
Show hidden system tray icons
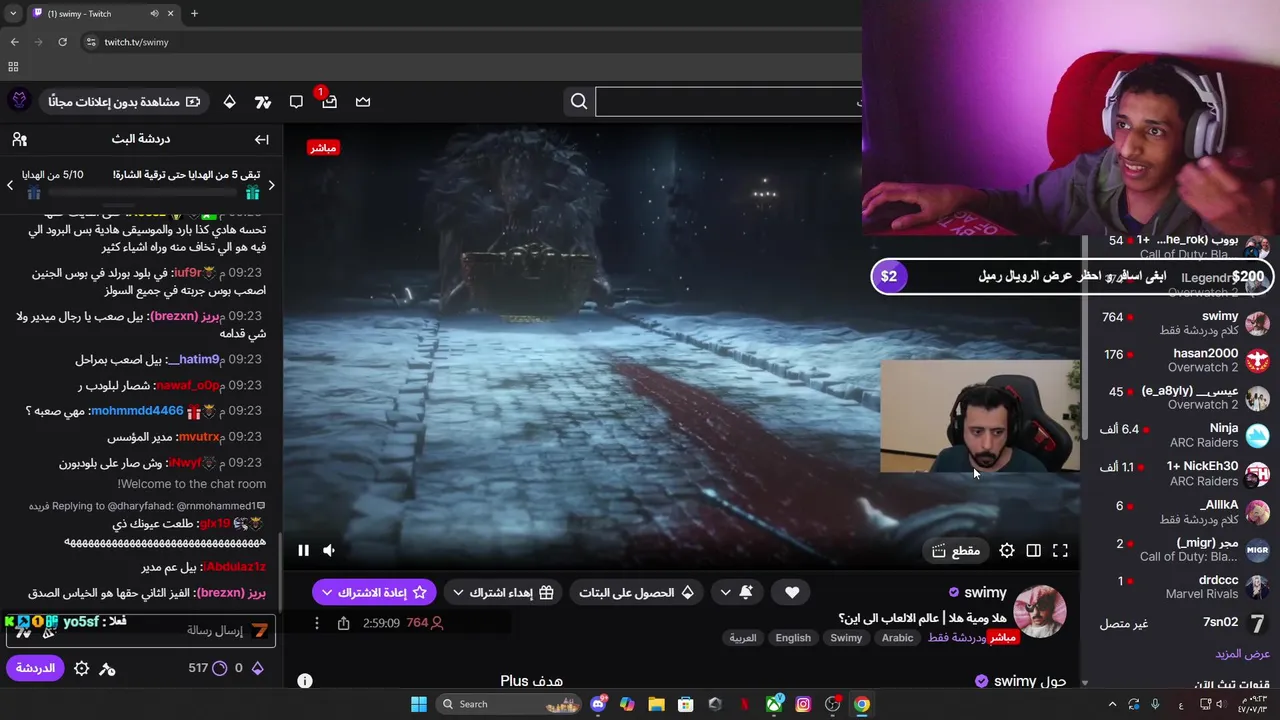point(1111,704)
